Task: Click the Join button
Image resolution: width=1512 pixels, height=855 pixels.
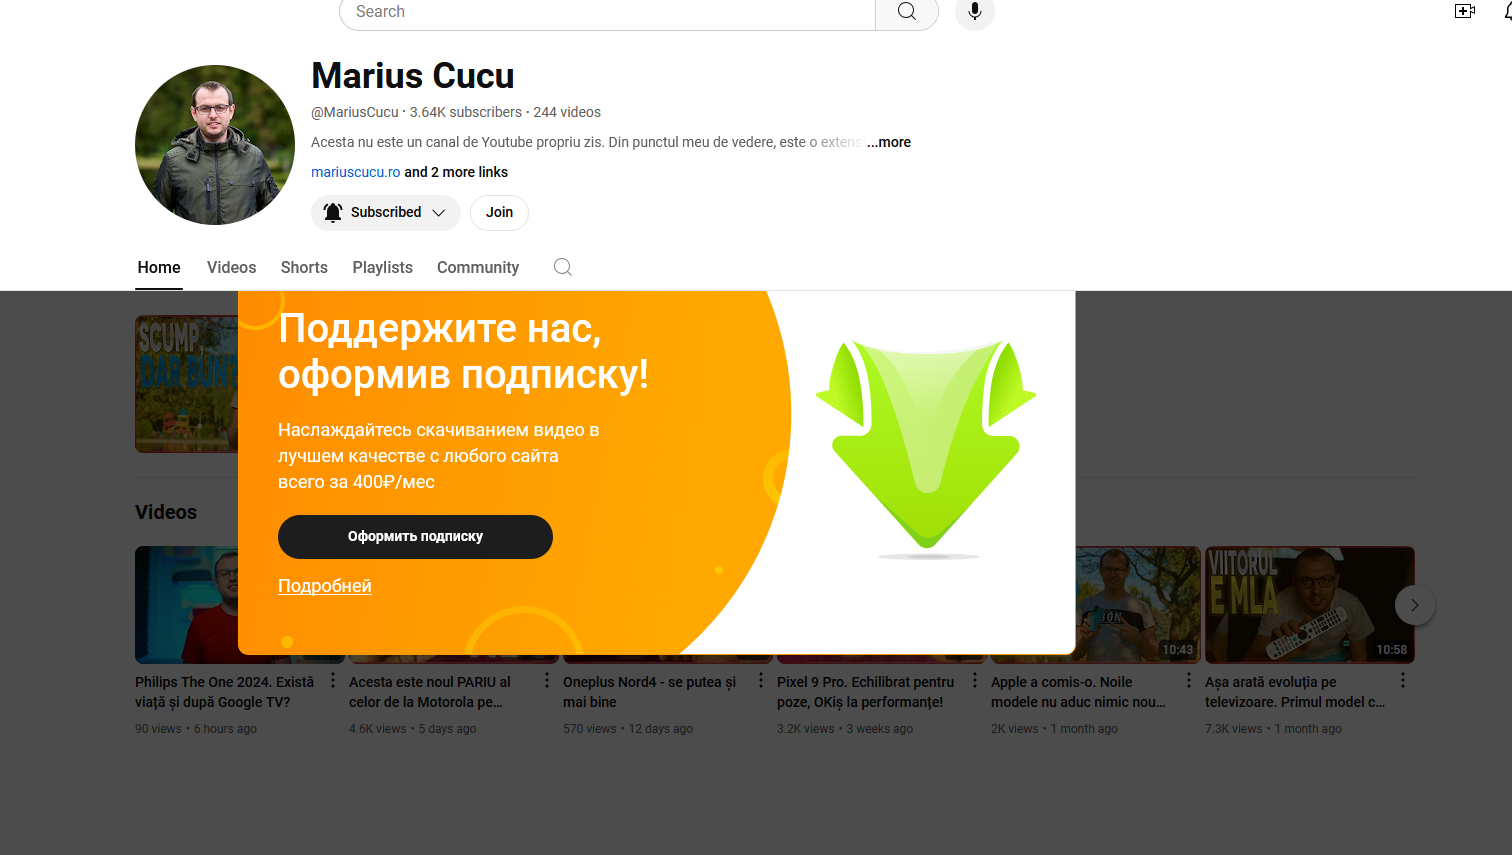Action: 499,212
